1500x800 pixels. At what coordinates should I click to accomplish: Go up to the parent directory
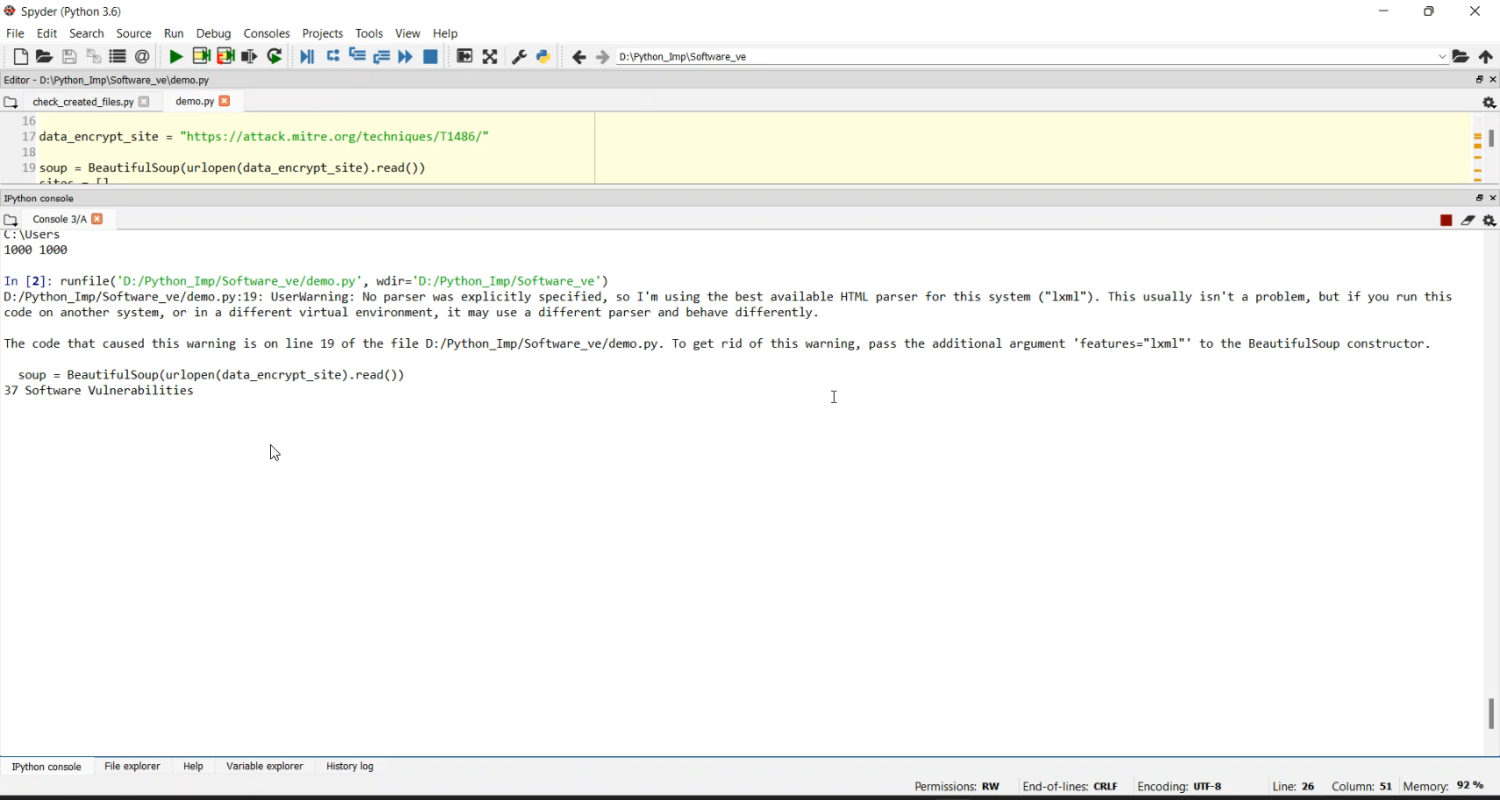click(x=1486, y=57)
